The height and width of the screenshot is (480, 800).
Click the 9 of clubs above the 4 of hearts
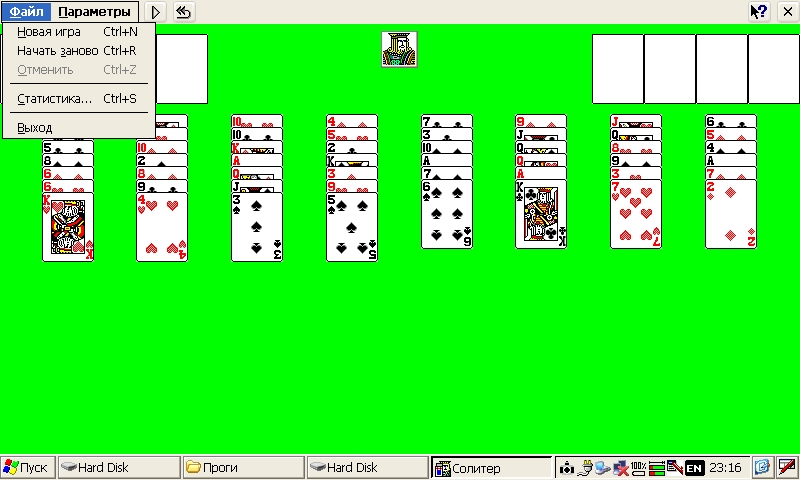[162, 187]
